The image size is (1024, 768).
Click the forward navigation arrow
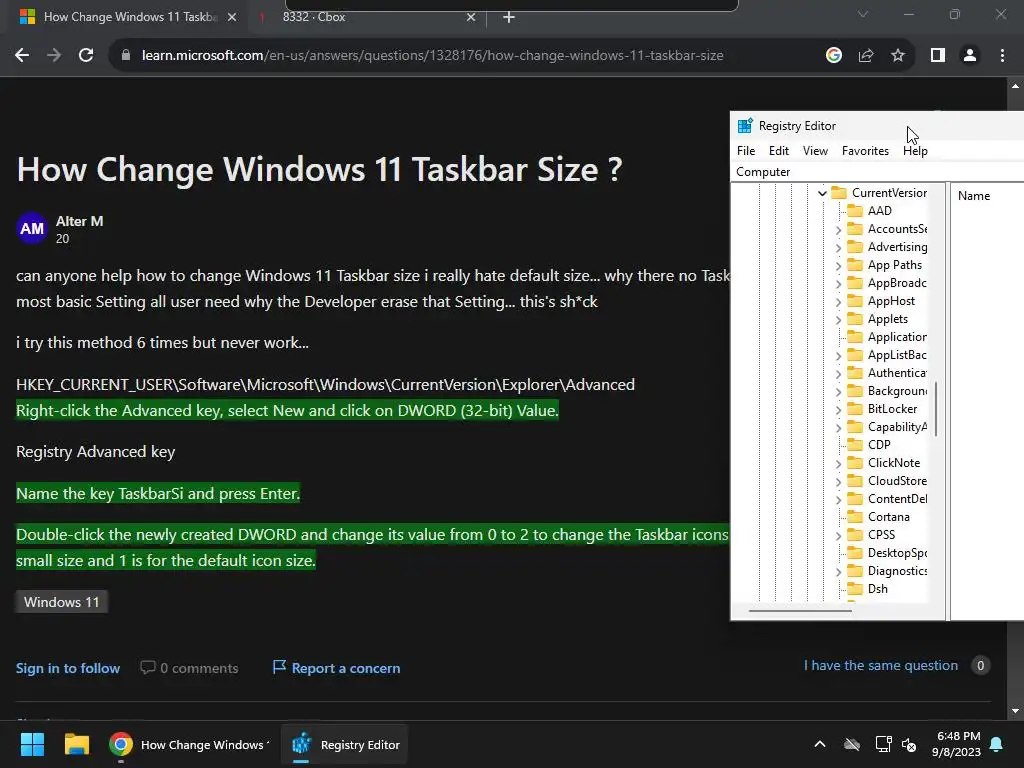point(54,56)
